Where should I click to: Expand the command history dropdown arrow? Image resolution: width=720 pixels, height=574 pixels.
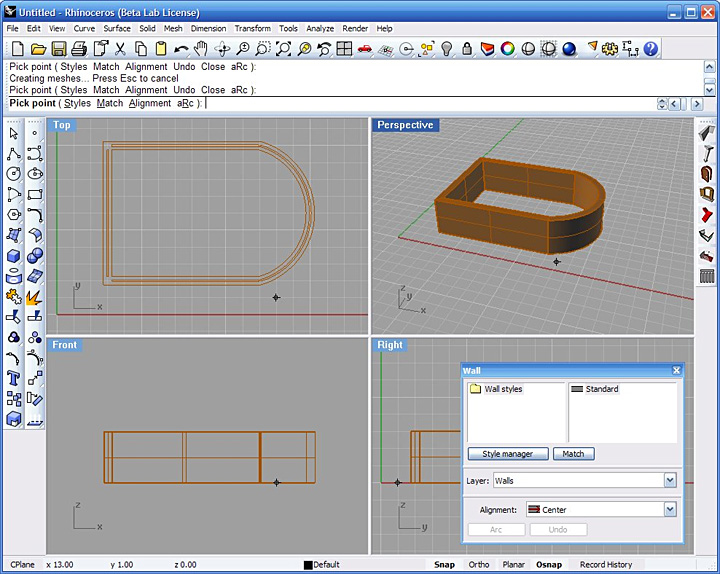(662, 103)
